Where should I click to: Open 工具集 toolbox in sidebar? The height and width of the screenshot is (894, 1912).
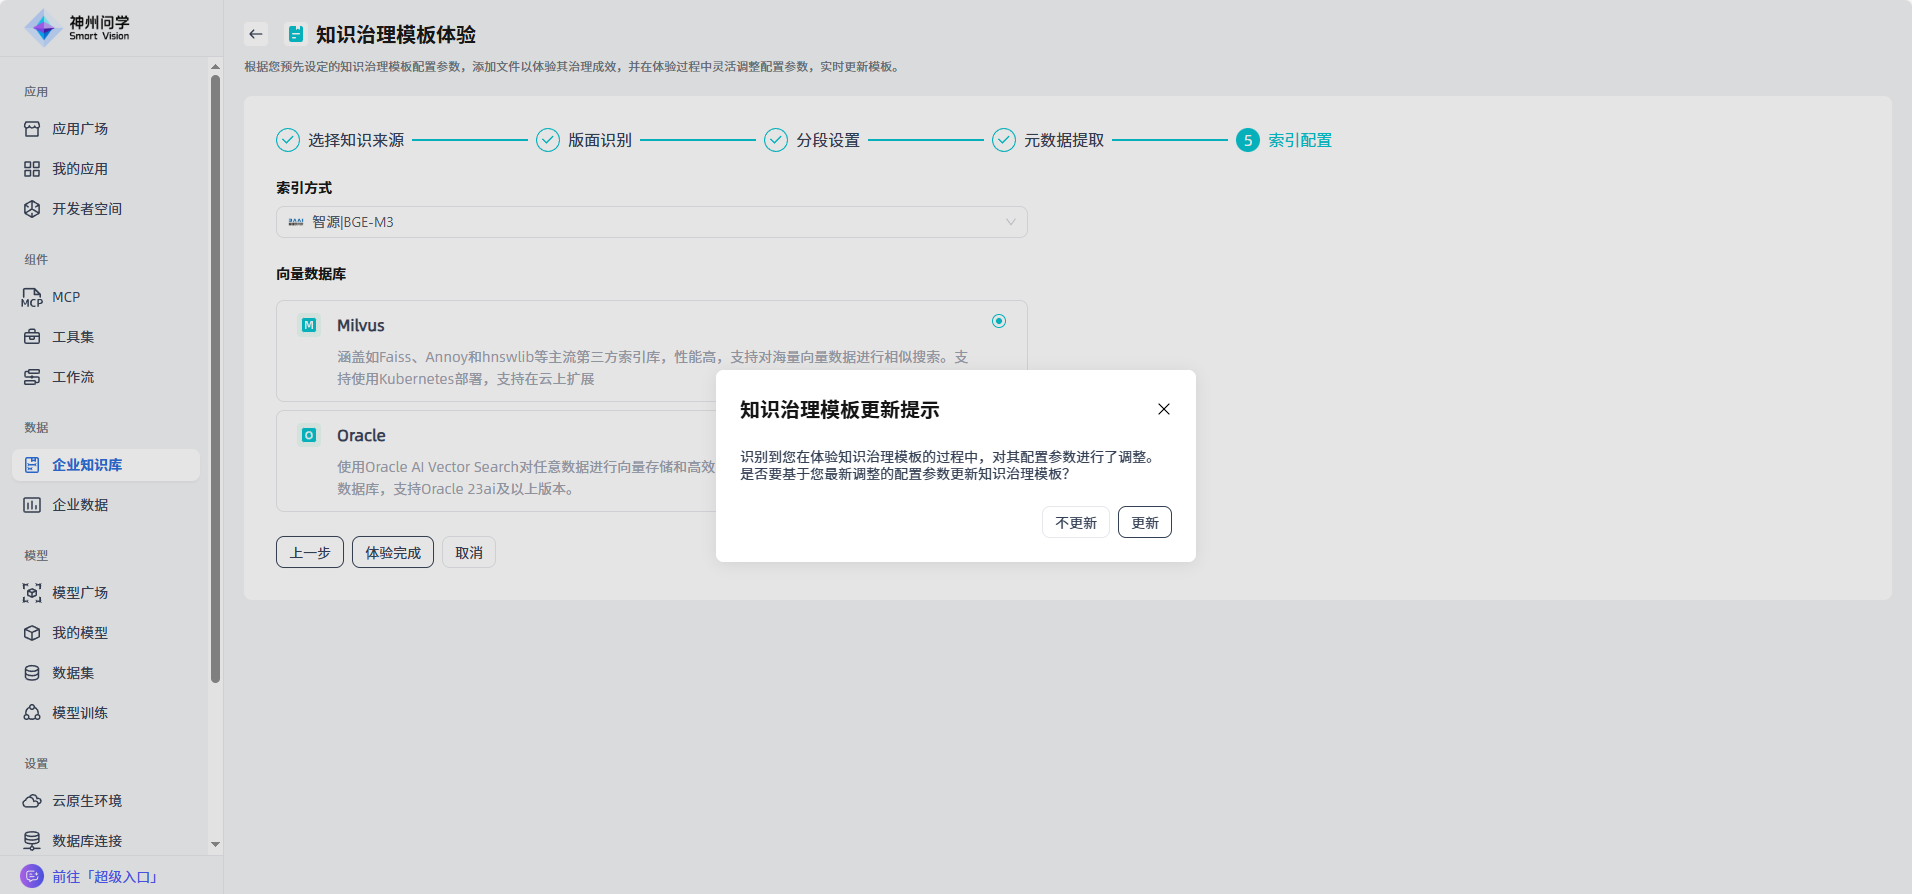pos(73,337)
